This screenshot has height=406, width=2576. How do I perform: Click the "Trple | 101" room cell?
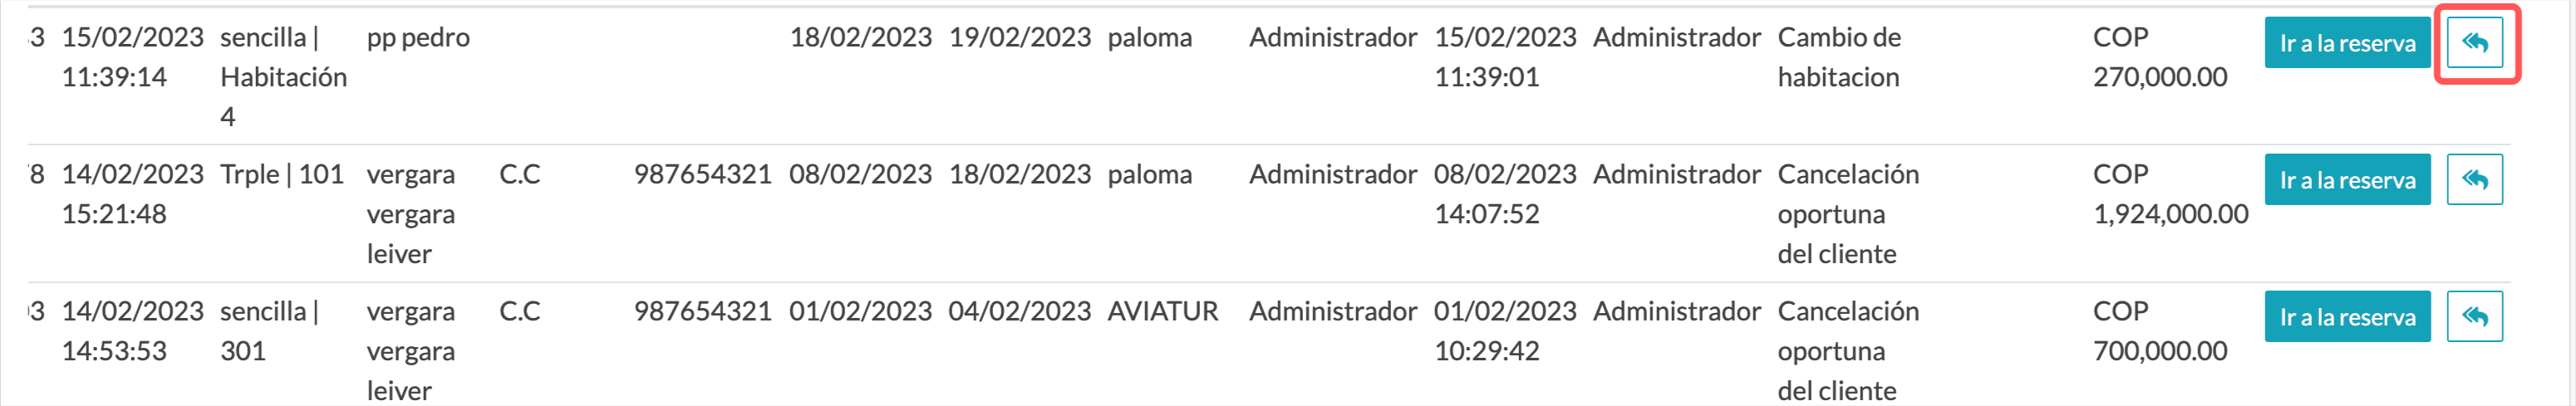(282, 175)
